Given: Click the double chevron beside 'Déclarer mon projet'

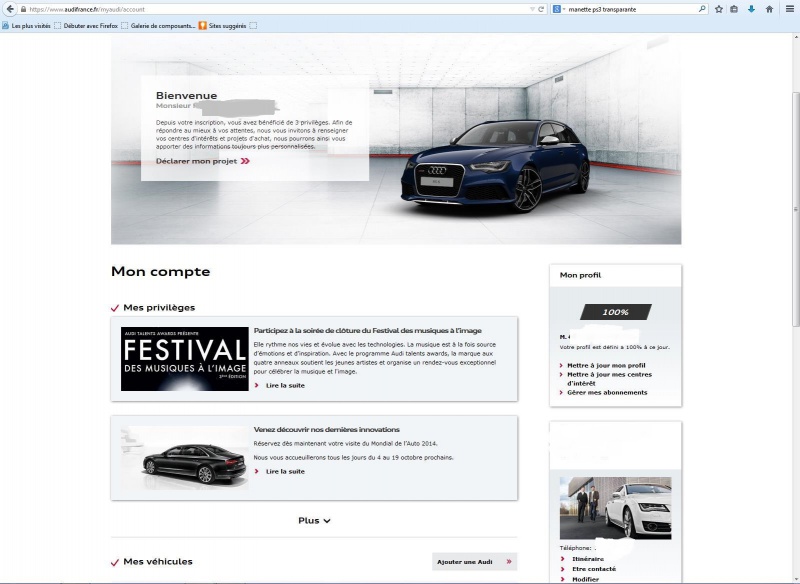Looking at the screenshot, I should point(245,161).
